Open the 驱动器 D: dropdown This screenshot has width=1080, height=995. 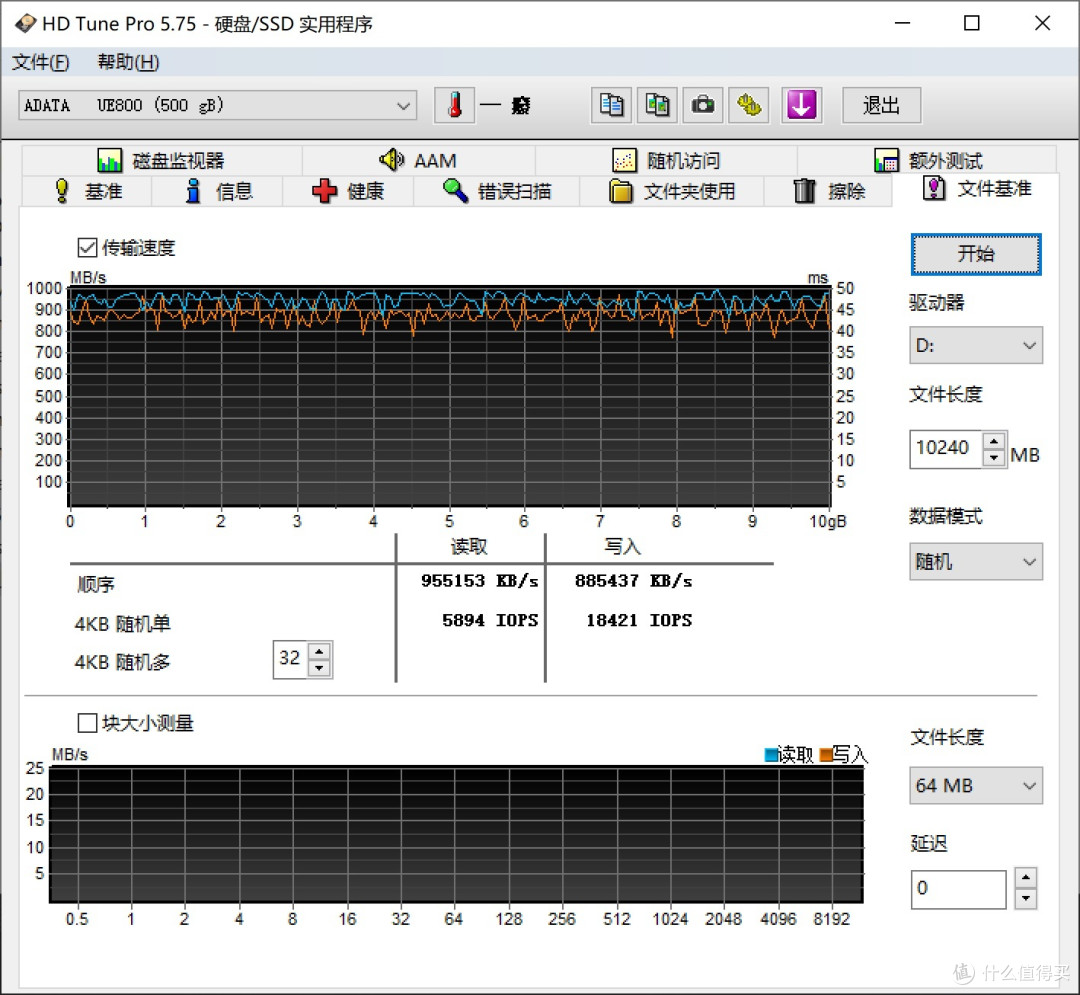[975, 345]
